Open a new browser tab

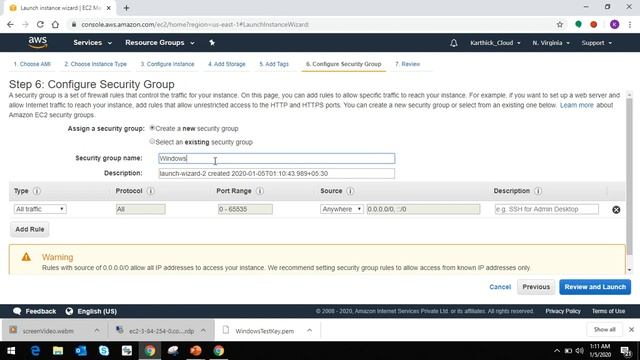[x=127, y=8]
